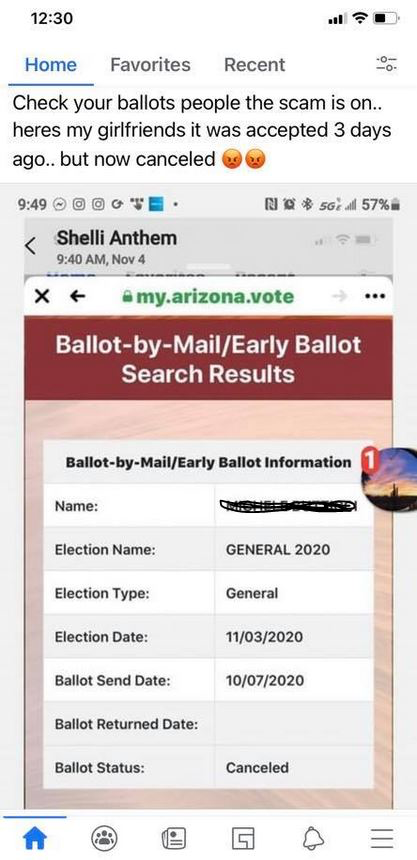Image resolution: width=417 pixels, height=860 pixels.
Task: Open the Home feed tab
Action: point(51,65)
